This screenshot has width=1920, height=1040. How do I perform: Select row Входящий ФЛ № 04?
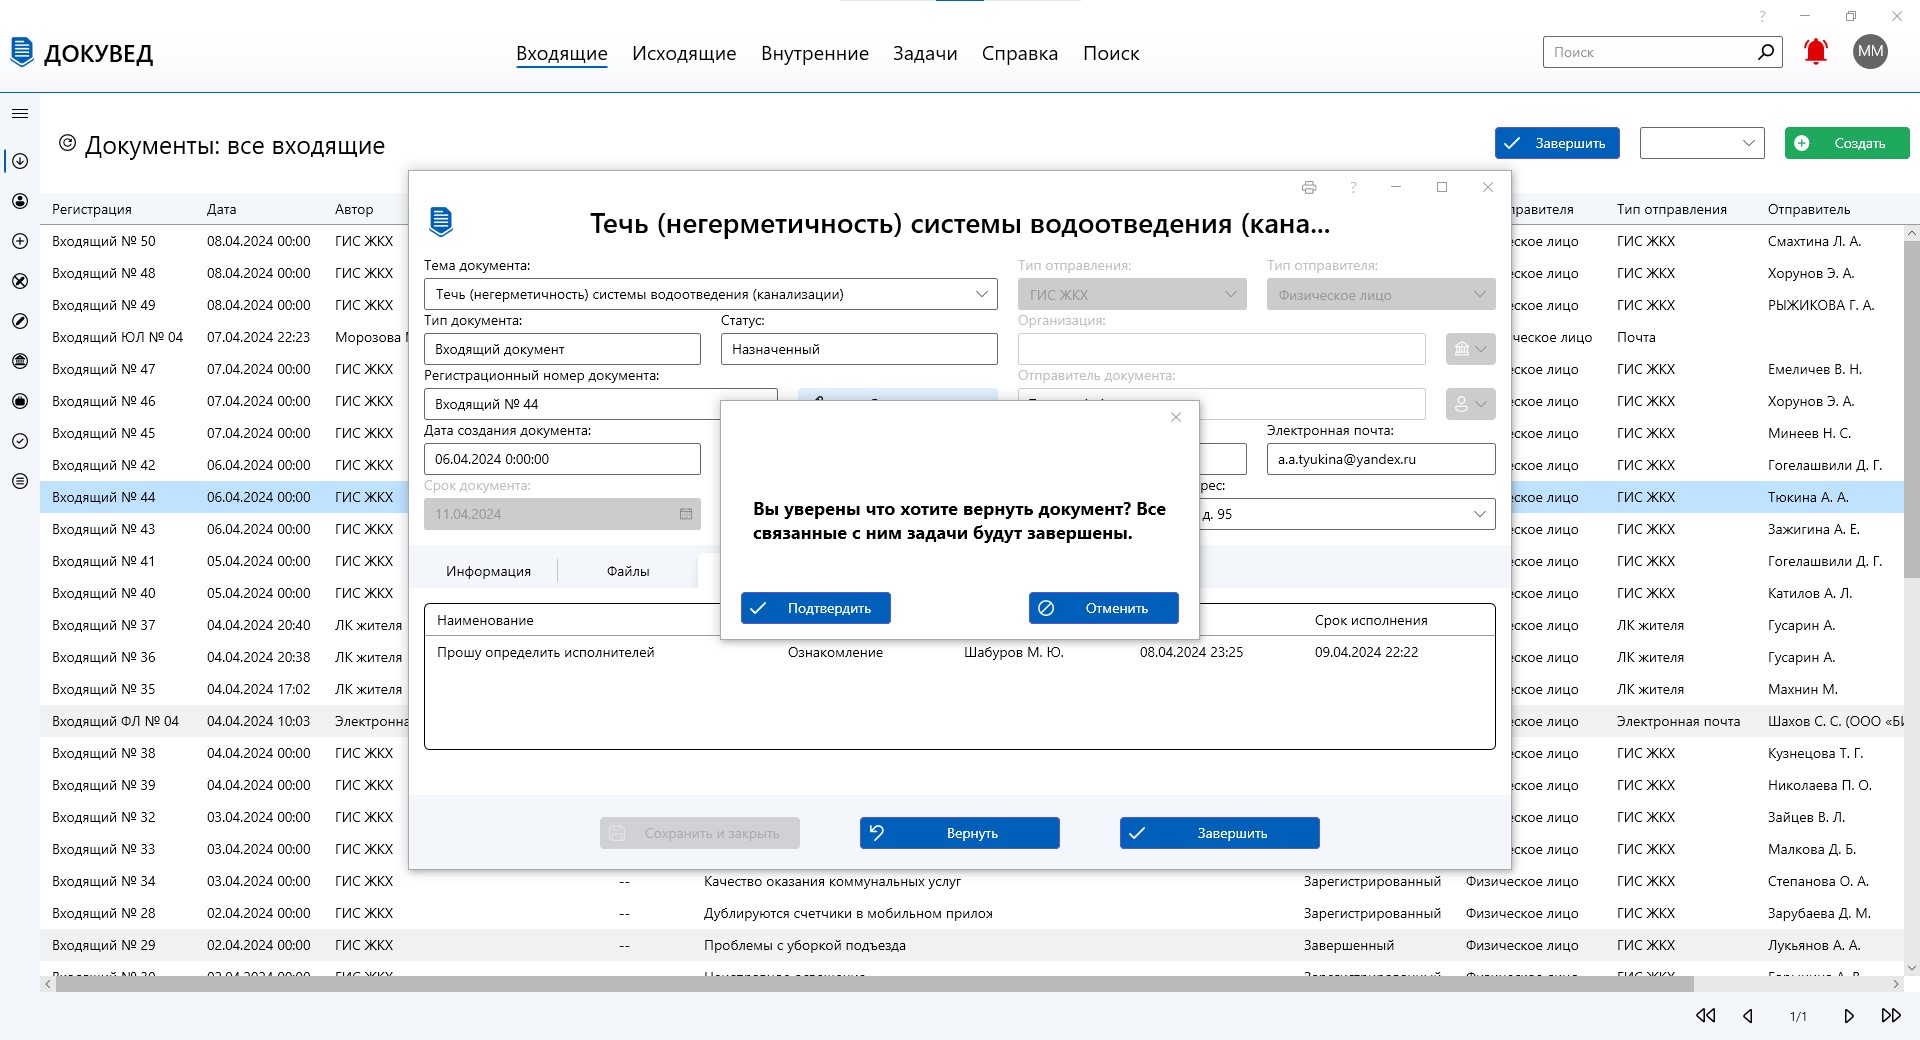click(x=224, y=721)
